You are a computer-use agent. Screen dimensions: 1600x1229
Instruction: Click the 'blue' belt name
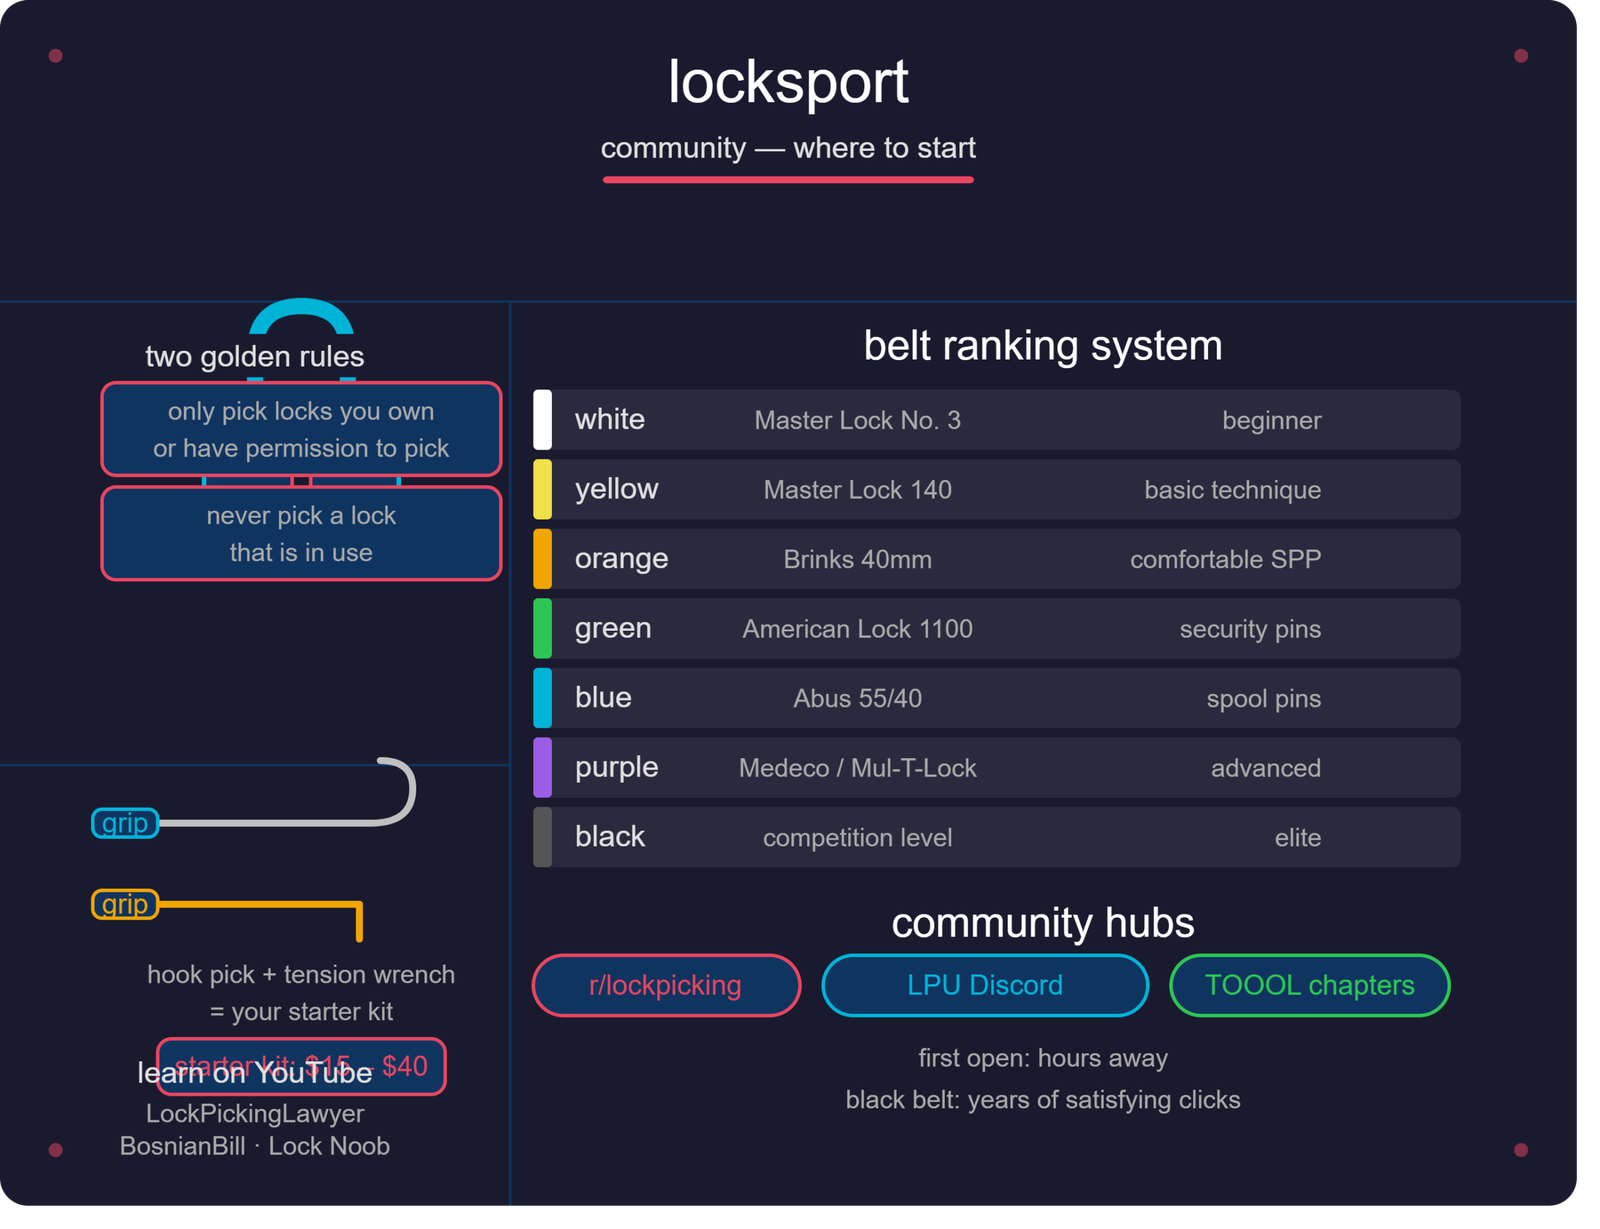[603, 697]
